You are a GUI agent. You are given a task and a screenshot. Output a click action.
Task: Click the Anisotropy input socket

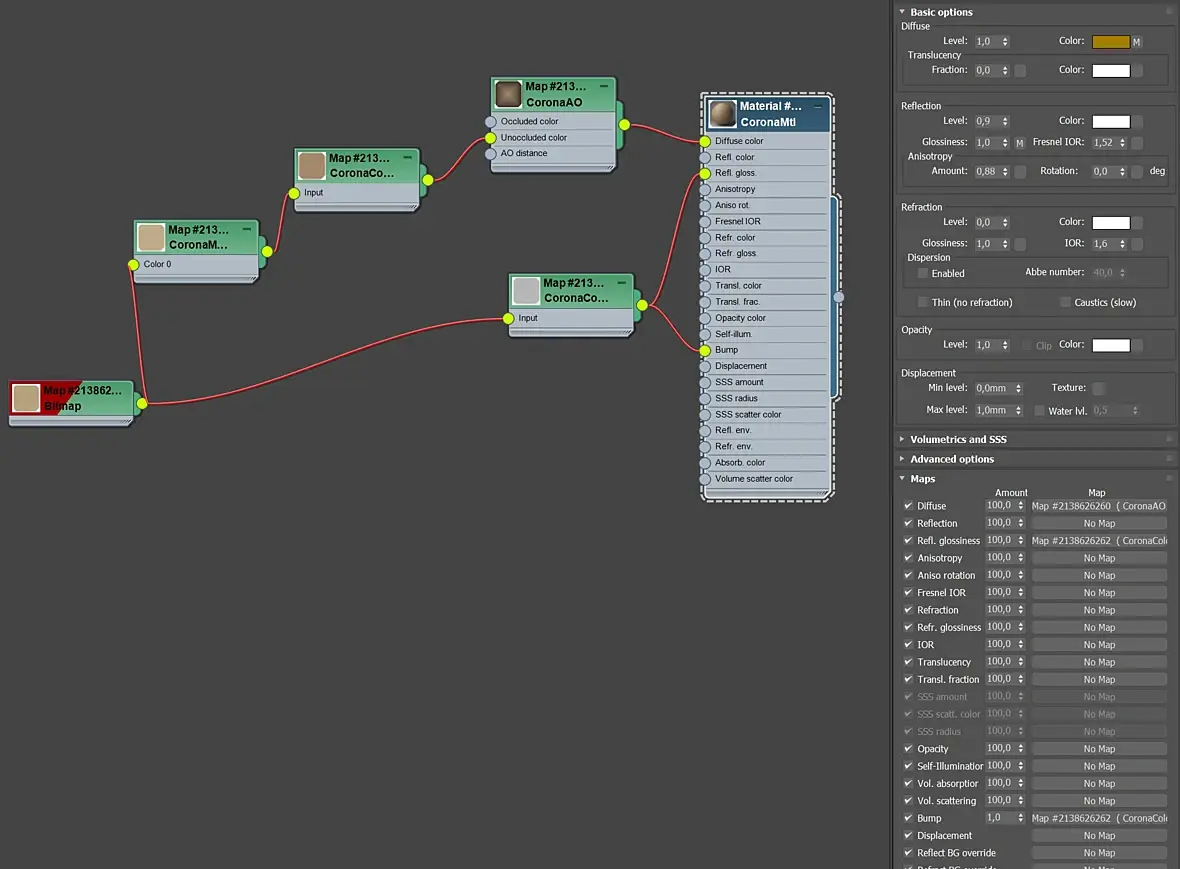(705, 190)
